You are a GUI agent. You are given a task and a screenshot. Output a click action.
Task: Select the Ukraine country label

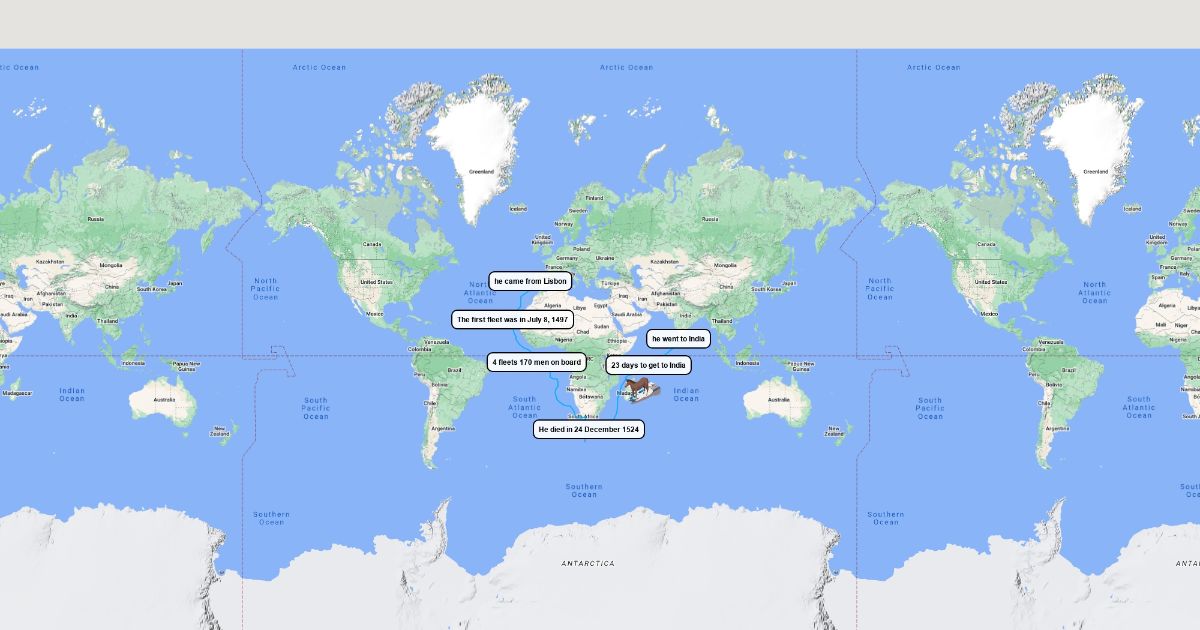[605, 258]
